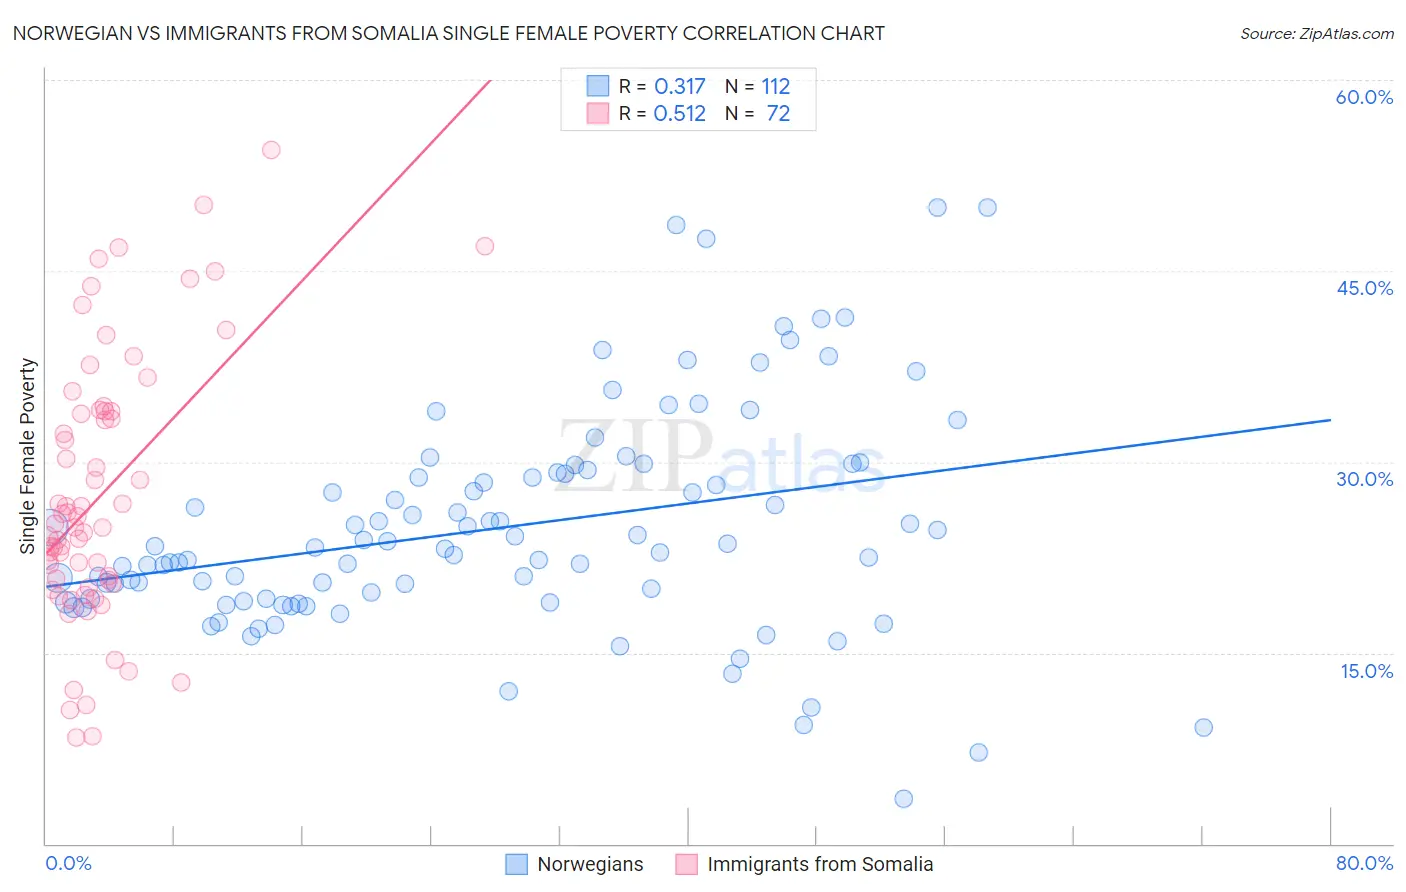Click the highest pink data point
This screenshot has height=892, width=1406.
pos(271,150)
